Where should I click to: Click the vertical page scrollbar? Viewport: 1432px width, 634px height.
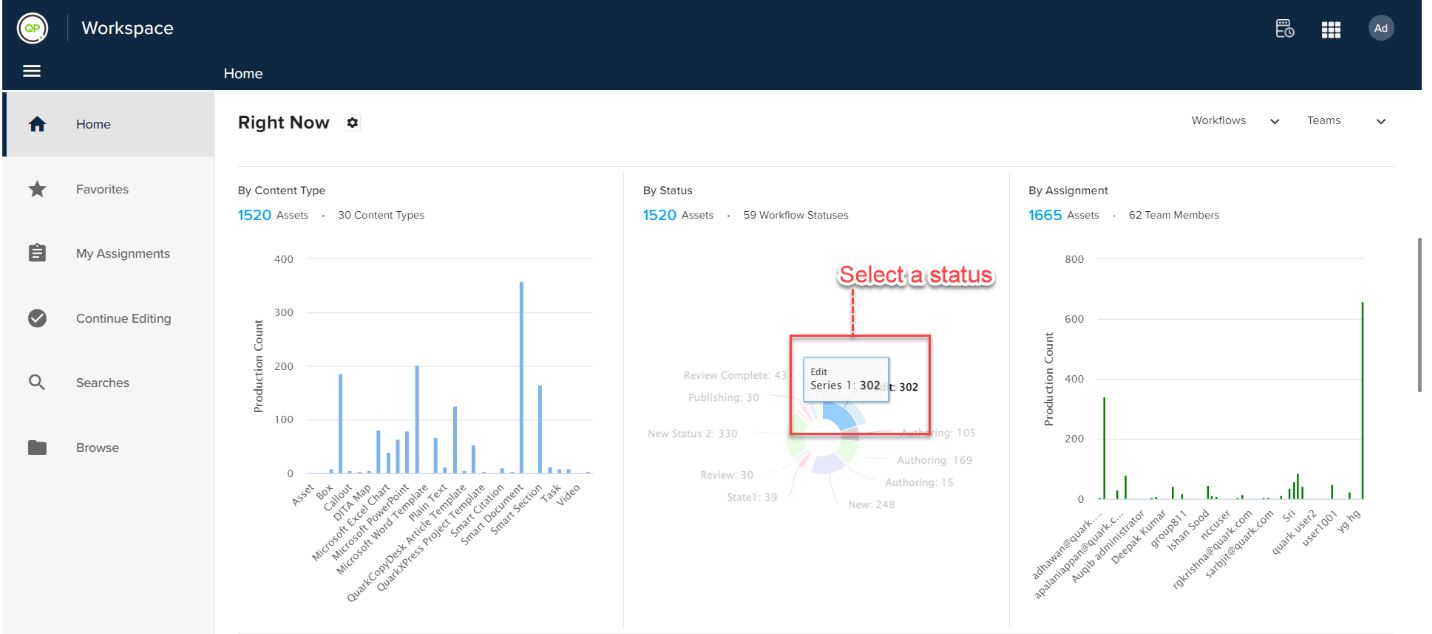coord(1421,314)
